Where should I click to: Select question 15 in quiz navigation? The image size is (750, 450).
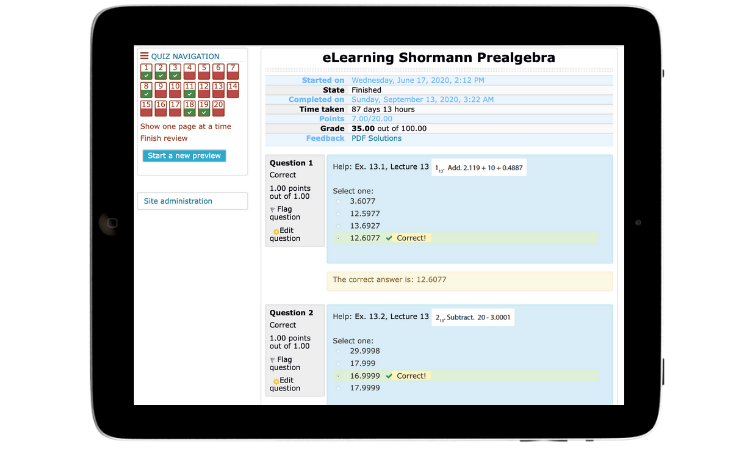pyautogui.click(x=146, y=107)
